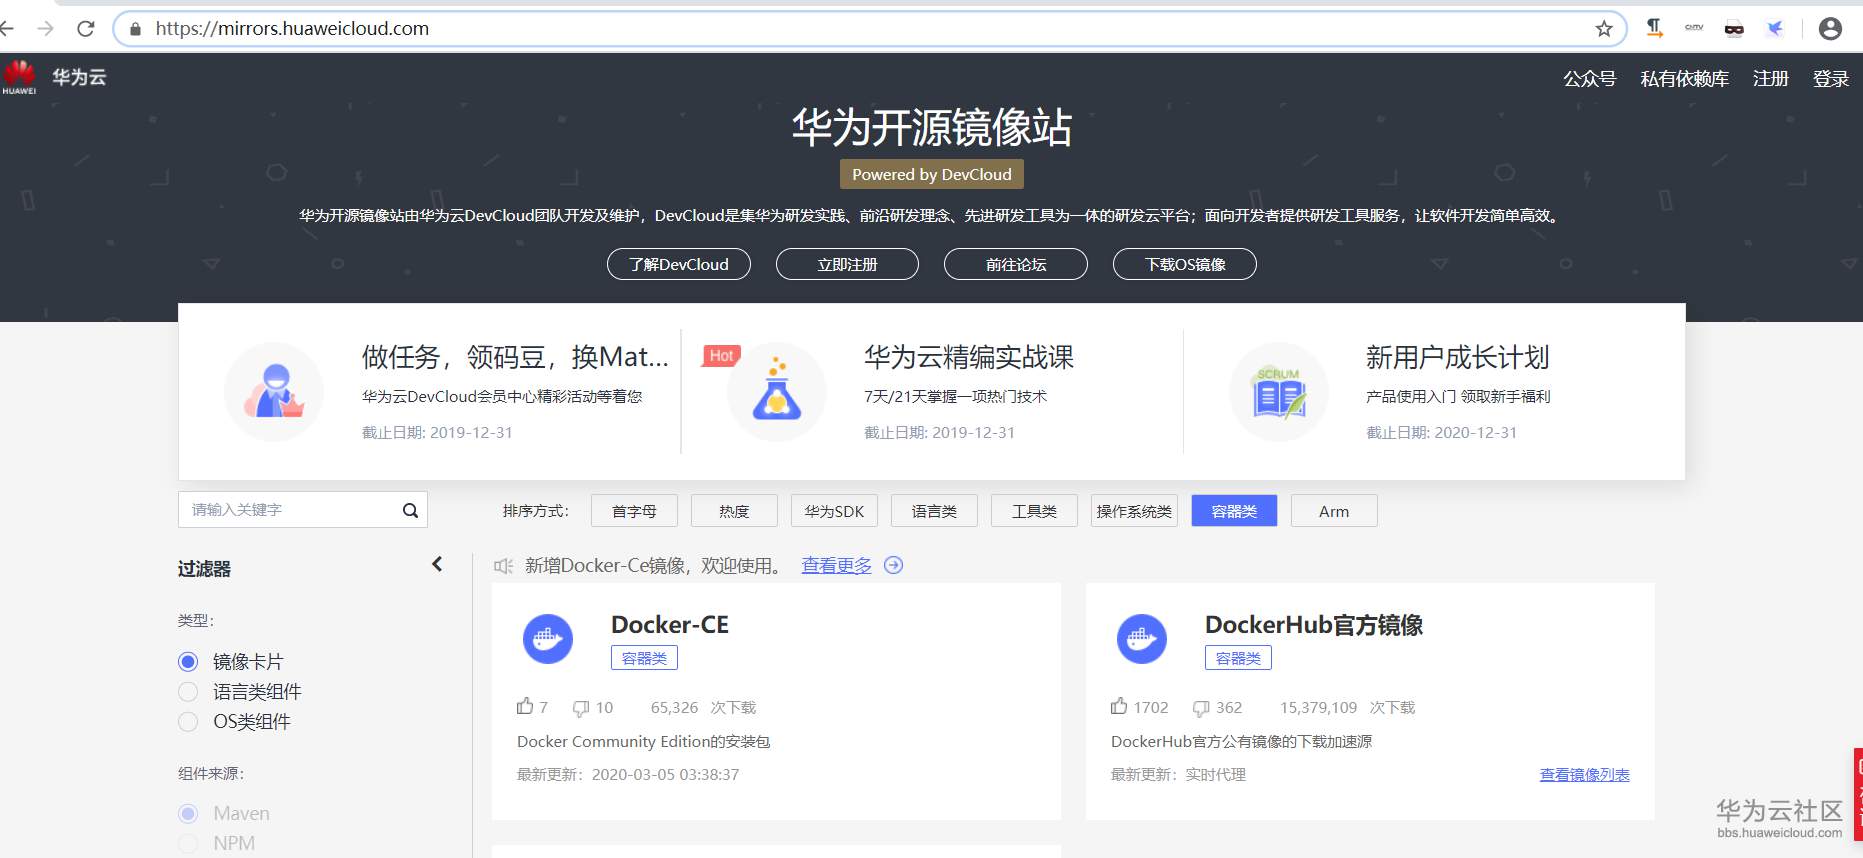Open the 华为云精编实战课 card title
The height and width of the screenshot is (858, 1863).
[x=969, y=357]
